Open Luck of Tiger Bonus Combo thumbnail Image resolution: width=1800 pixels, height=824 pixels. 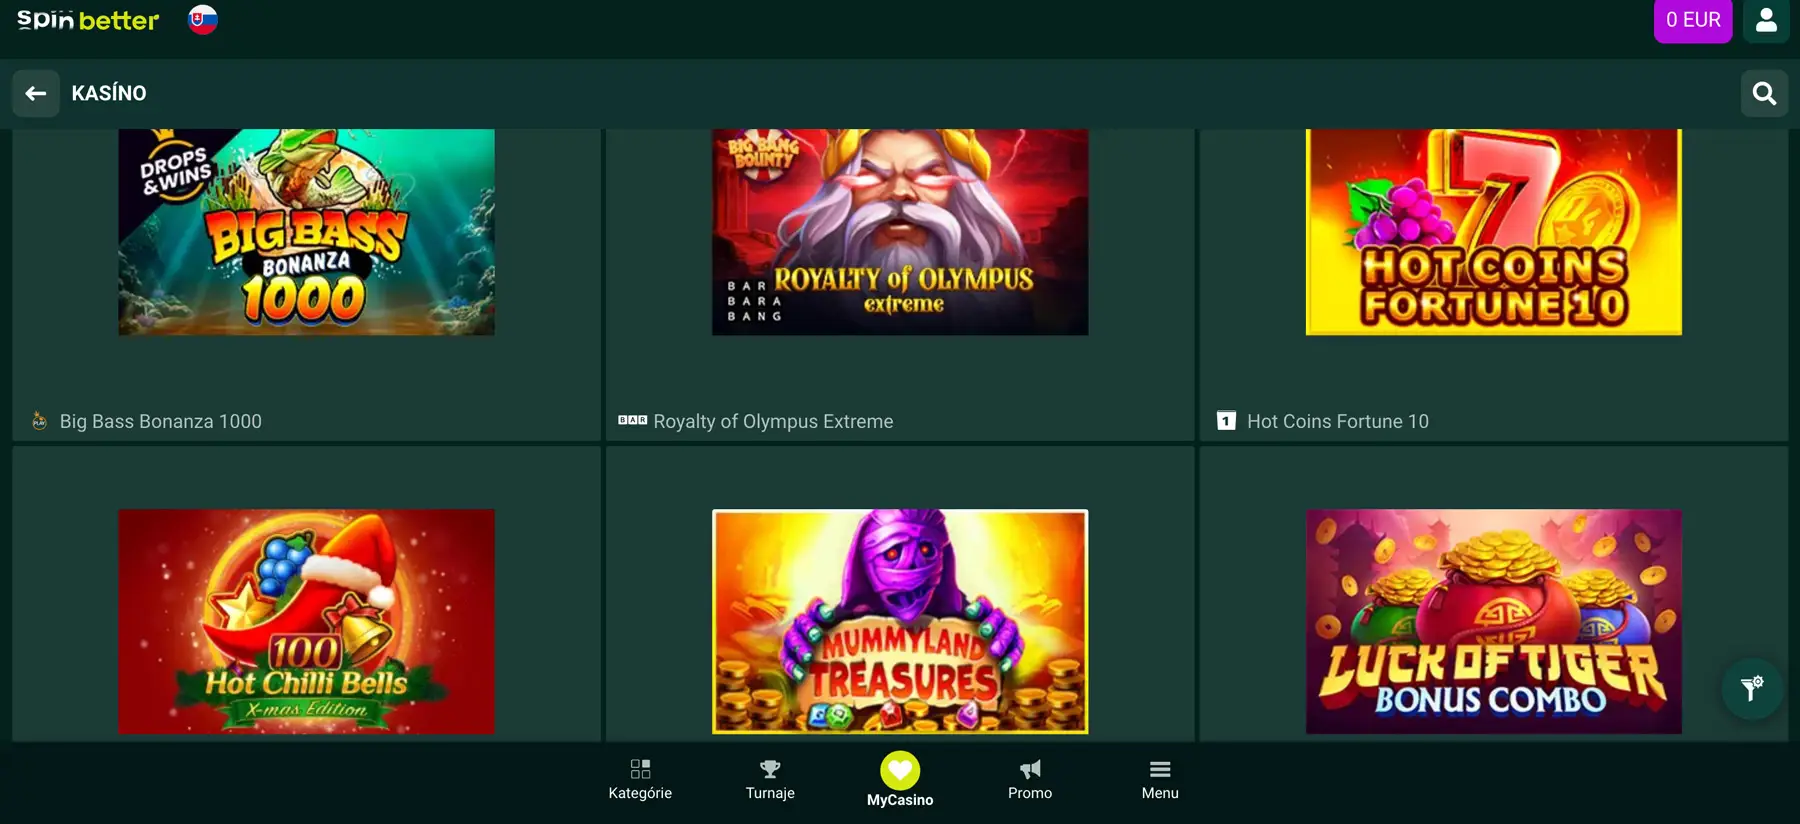click(x=1494, y=621)
